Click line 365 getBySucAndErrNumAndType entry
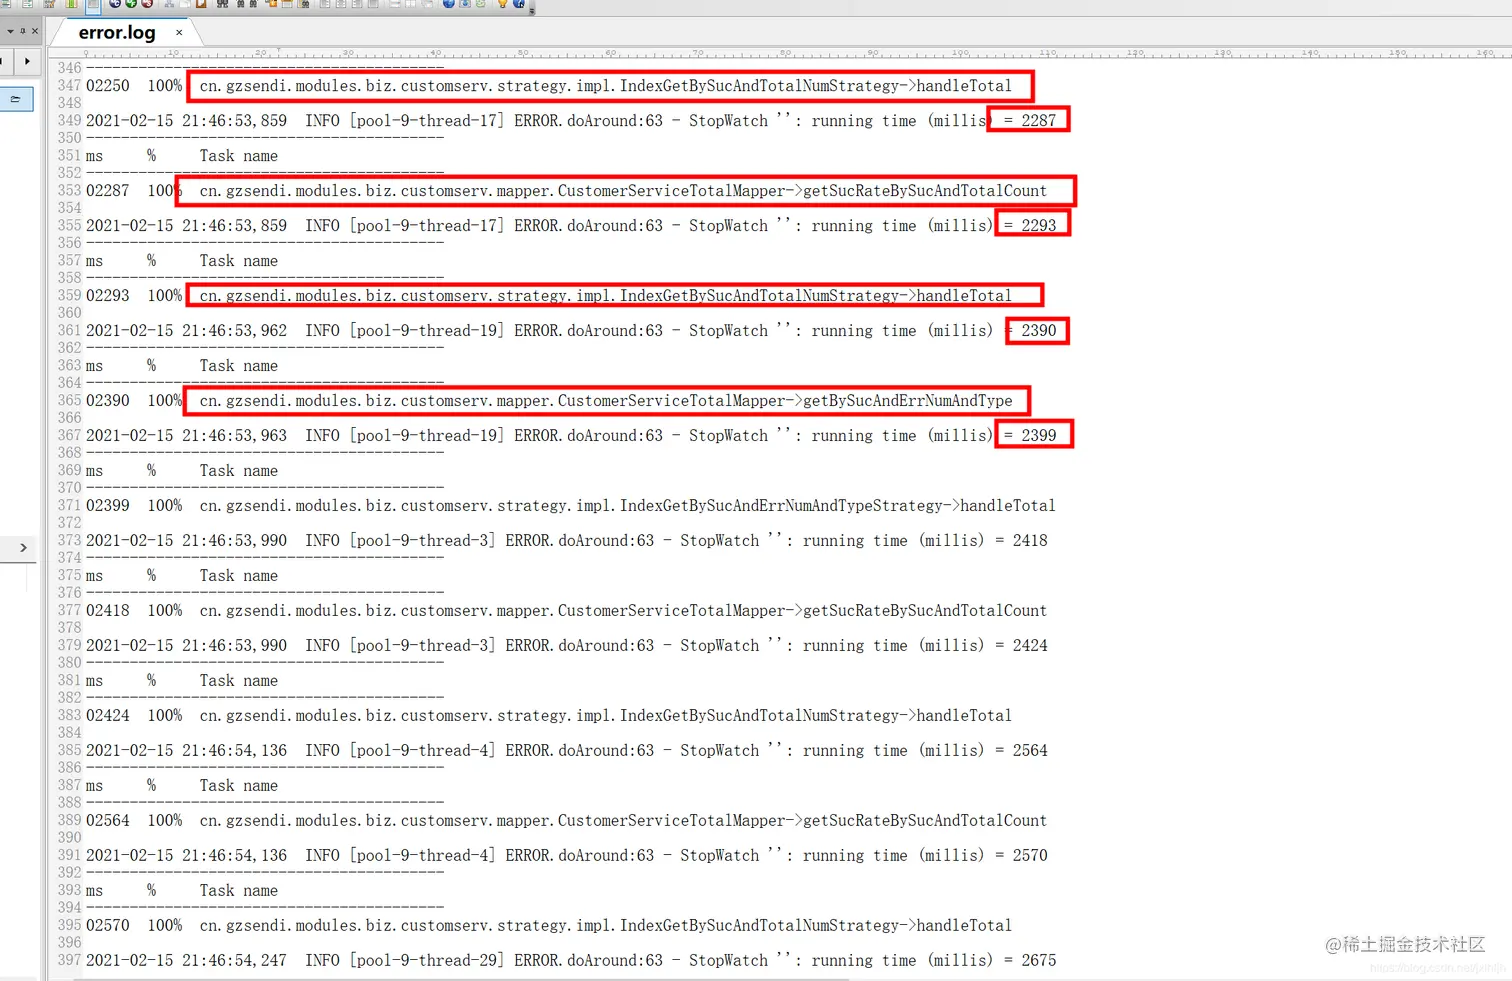 tap(549, 401)
